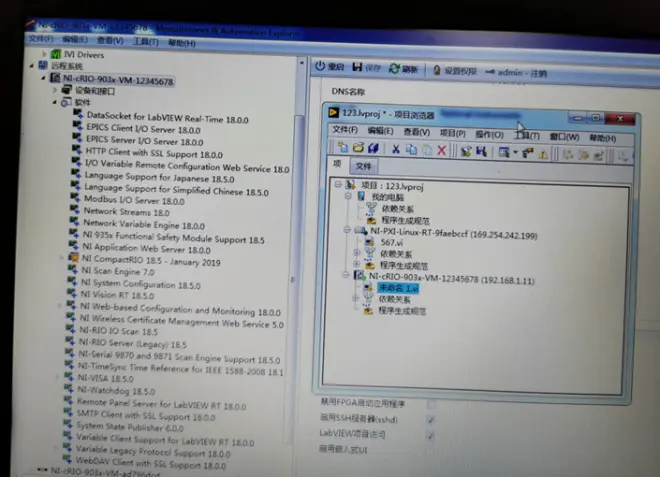Open 窗口(W) menu in project explorer

[564, 137]
